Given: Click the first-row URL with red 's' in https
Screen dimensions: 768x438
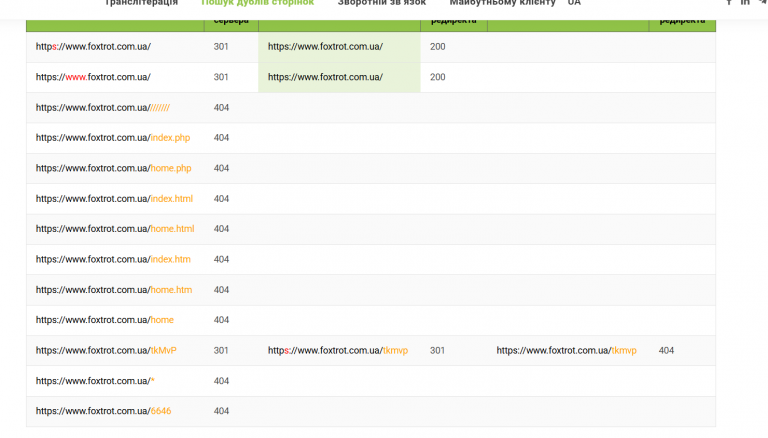Looking at the screenshot, I should (x=93, y=47).
